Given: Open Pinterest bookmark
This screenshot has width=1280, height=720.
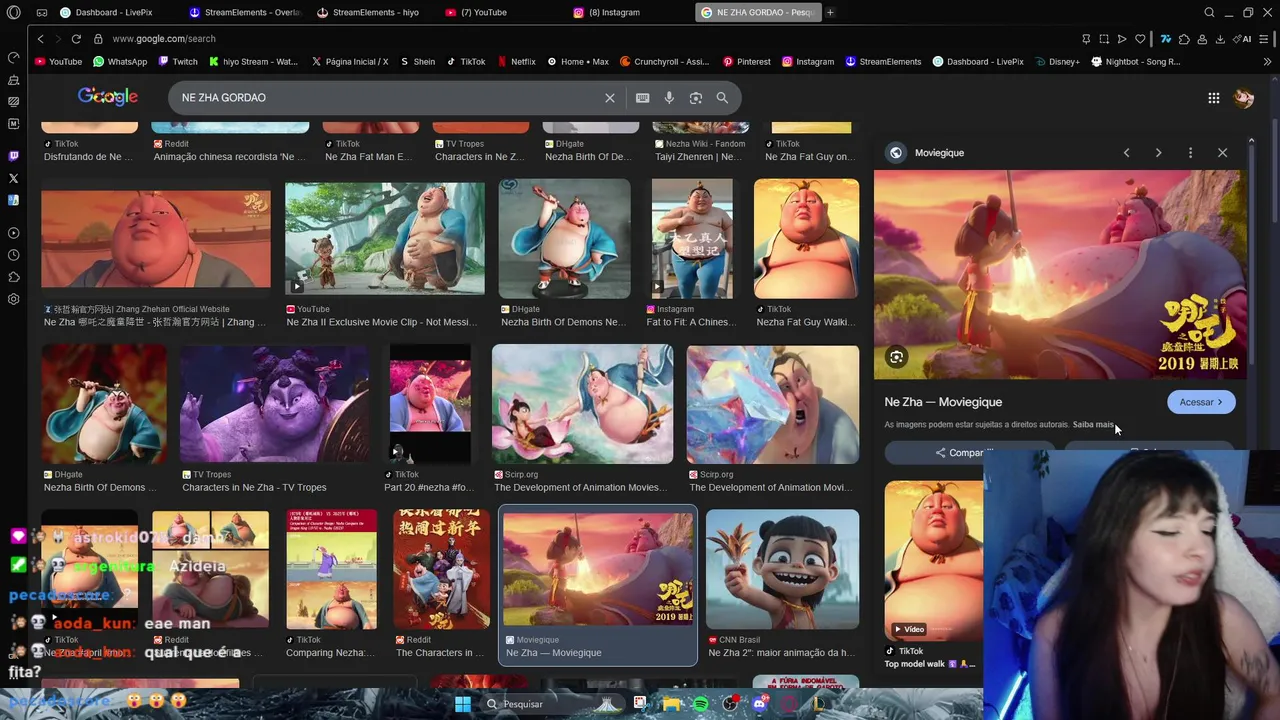Looking at the screenshot, I should coord(746,62).
